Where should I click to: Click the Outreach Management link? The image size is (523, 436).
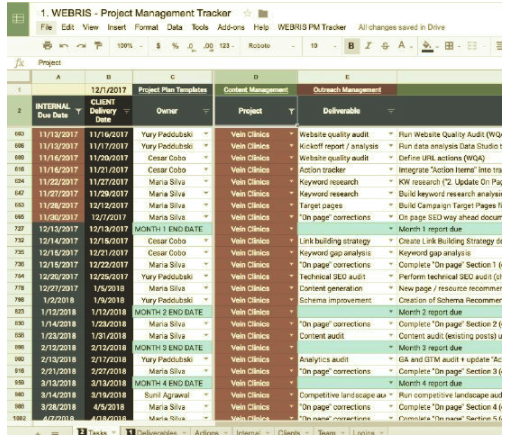347,89
